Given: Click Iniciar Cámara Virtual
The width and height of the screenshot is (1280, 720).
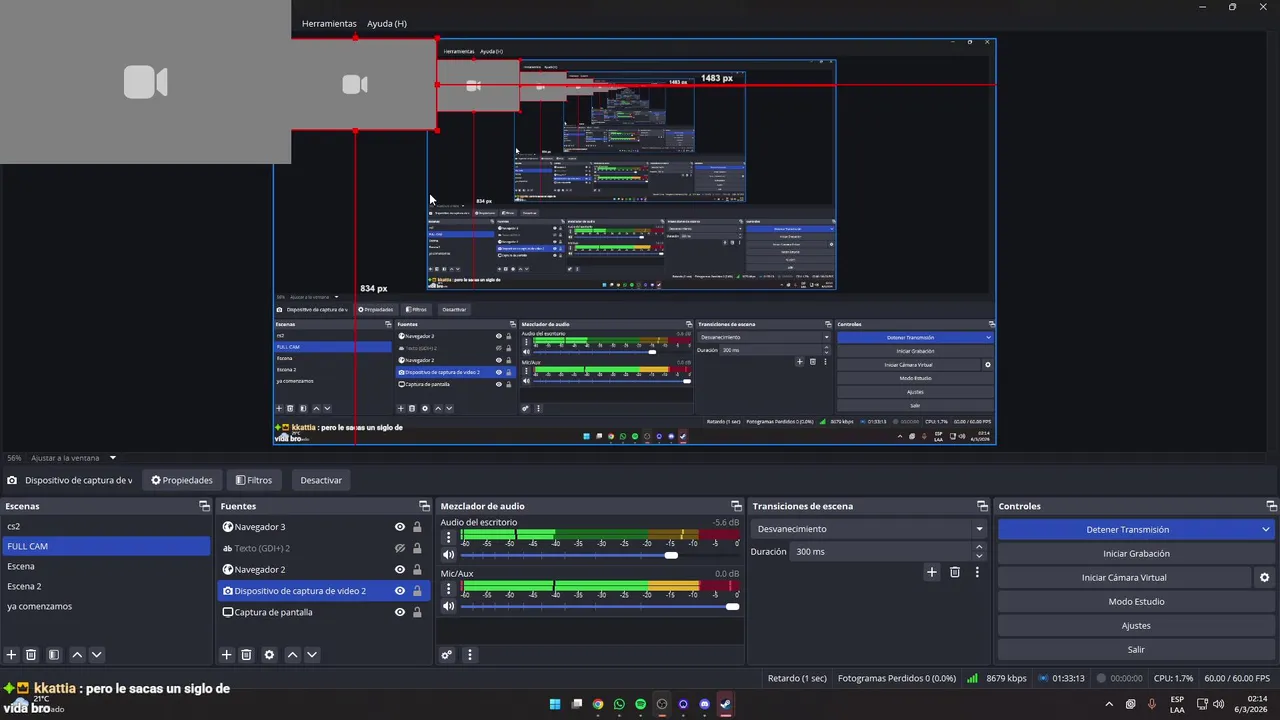Looking at the screenshot, I should pos(1124,578).
